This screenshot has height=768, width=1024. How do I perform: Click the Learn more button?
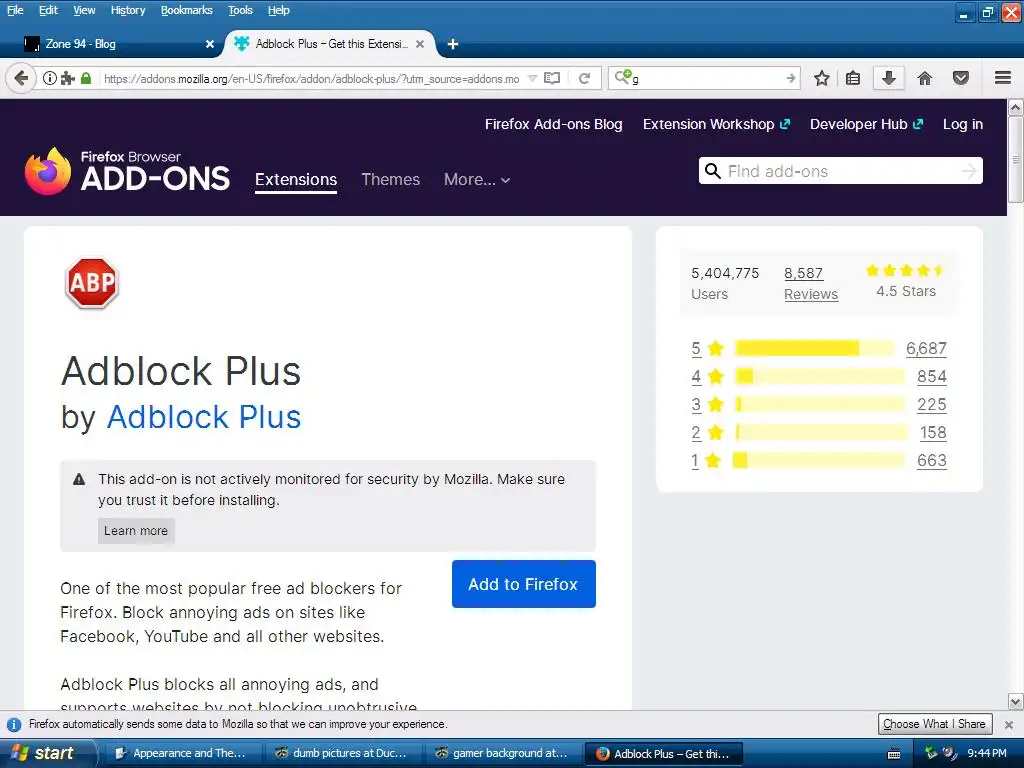136,531
